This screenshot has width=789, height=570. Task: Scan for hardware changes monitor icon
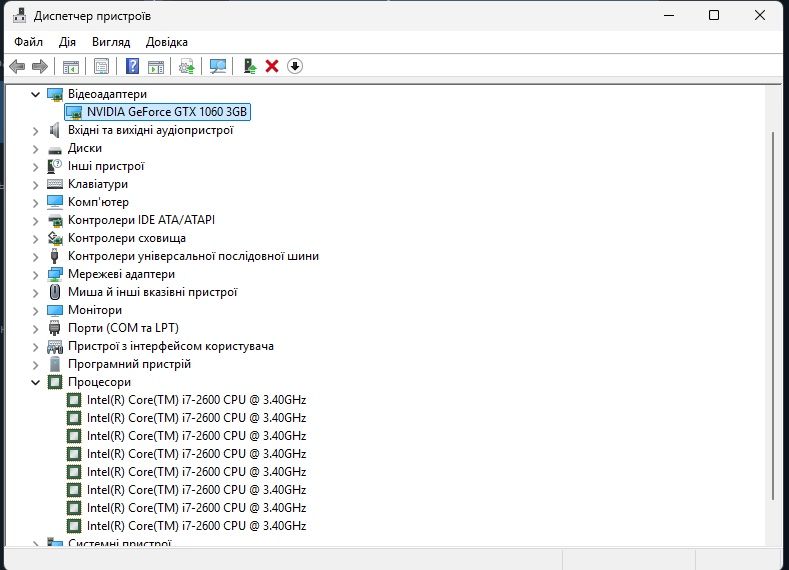point(217,66)
